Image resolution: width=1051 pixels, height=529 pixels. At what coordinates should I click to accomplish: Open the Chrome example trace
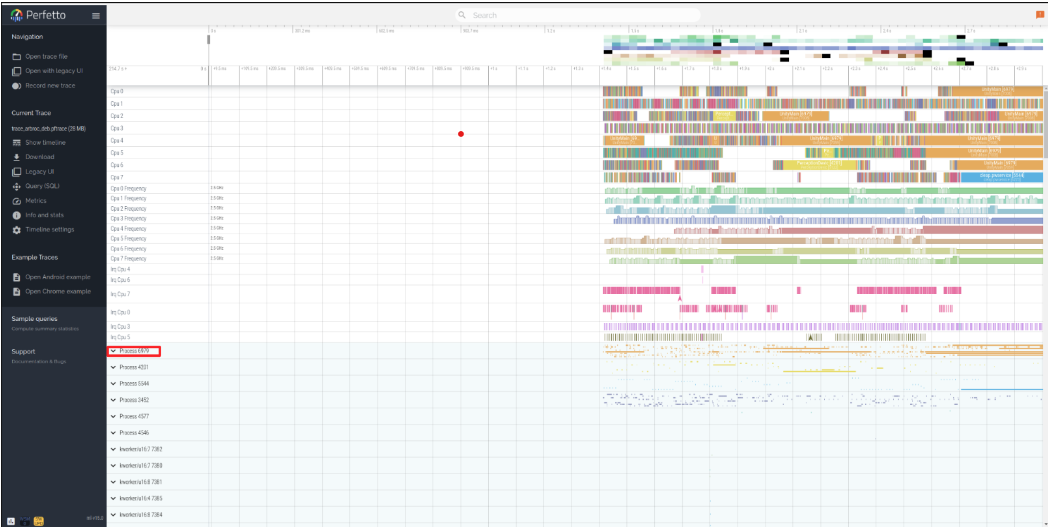pos(57,291)
